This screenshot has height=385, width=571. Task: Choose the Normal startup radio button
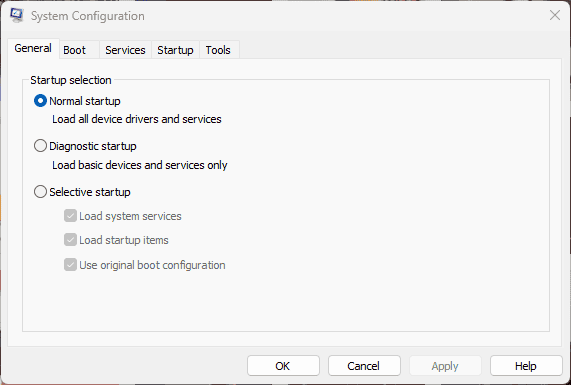[40, 101]
